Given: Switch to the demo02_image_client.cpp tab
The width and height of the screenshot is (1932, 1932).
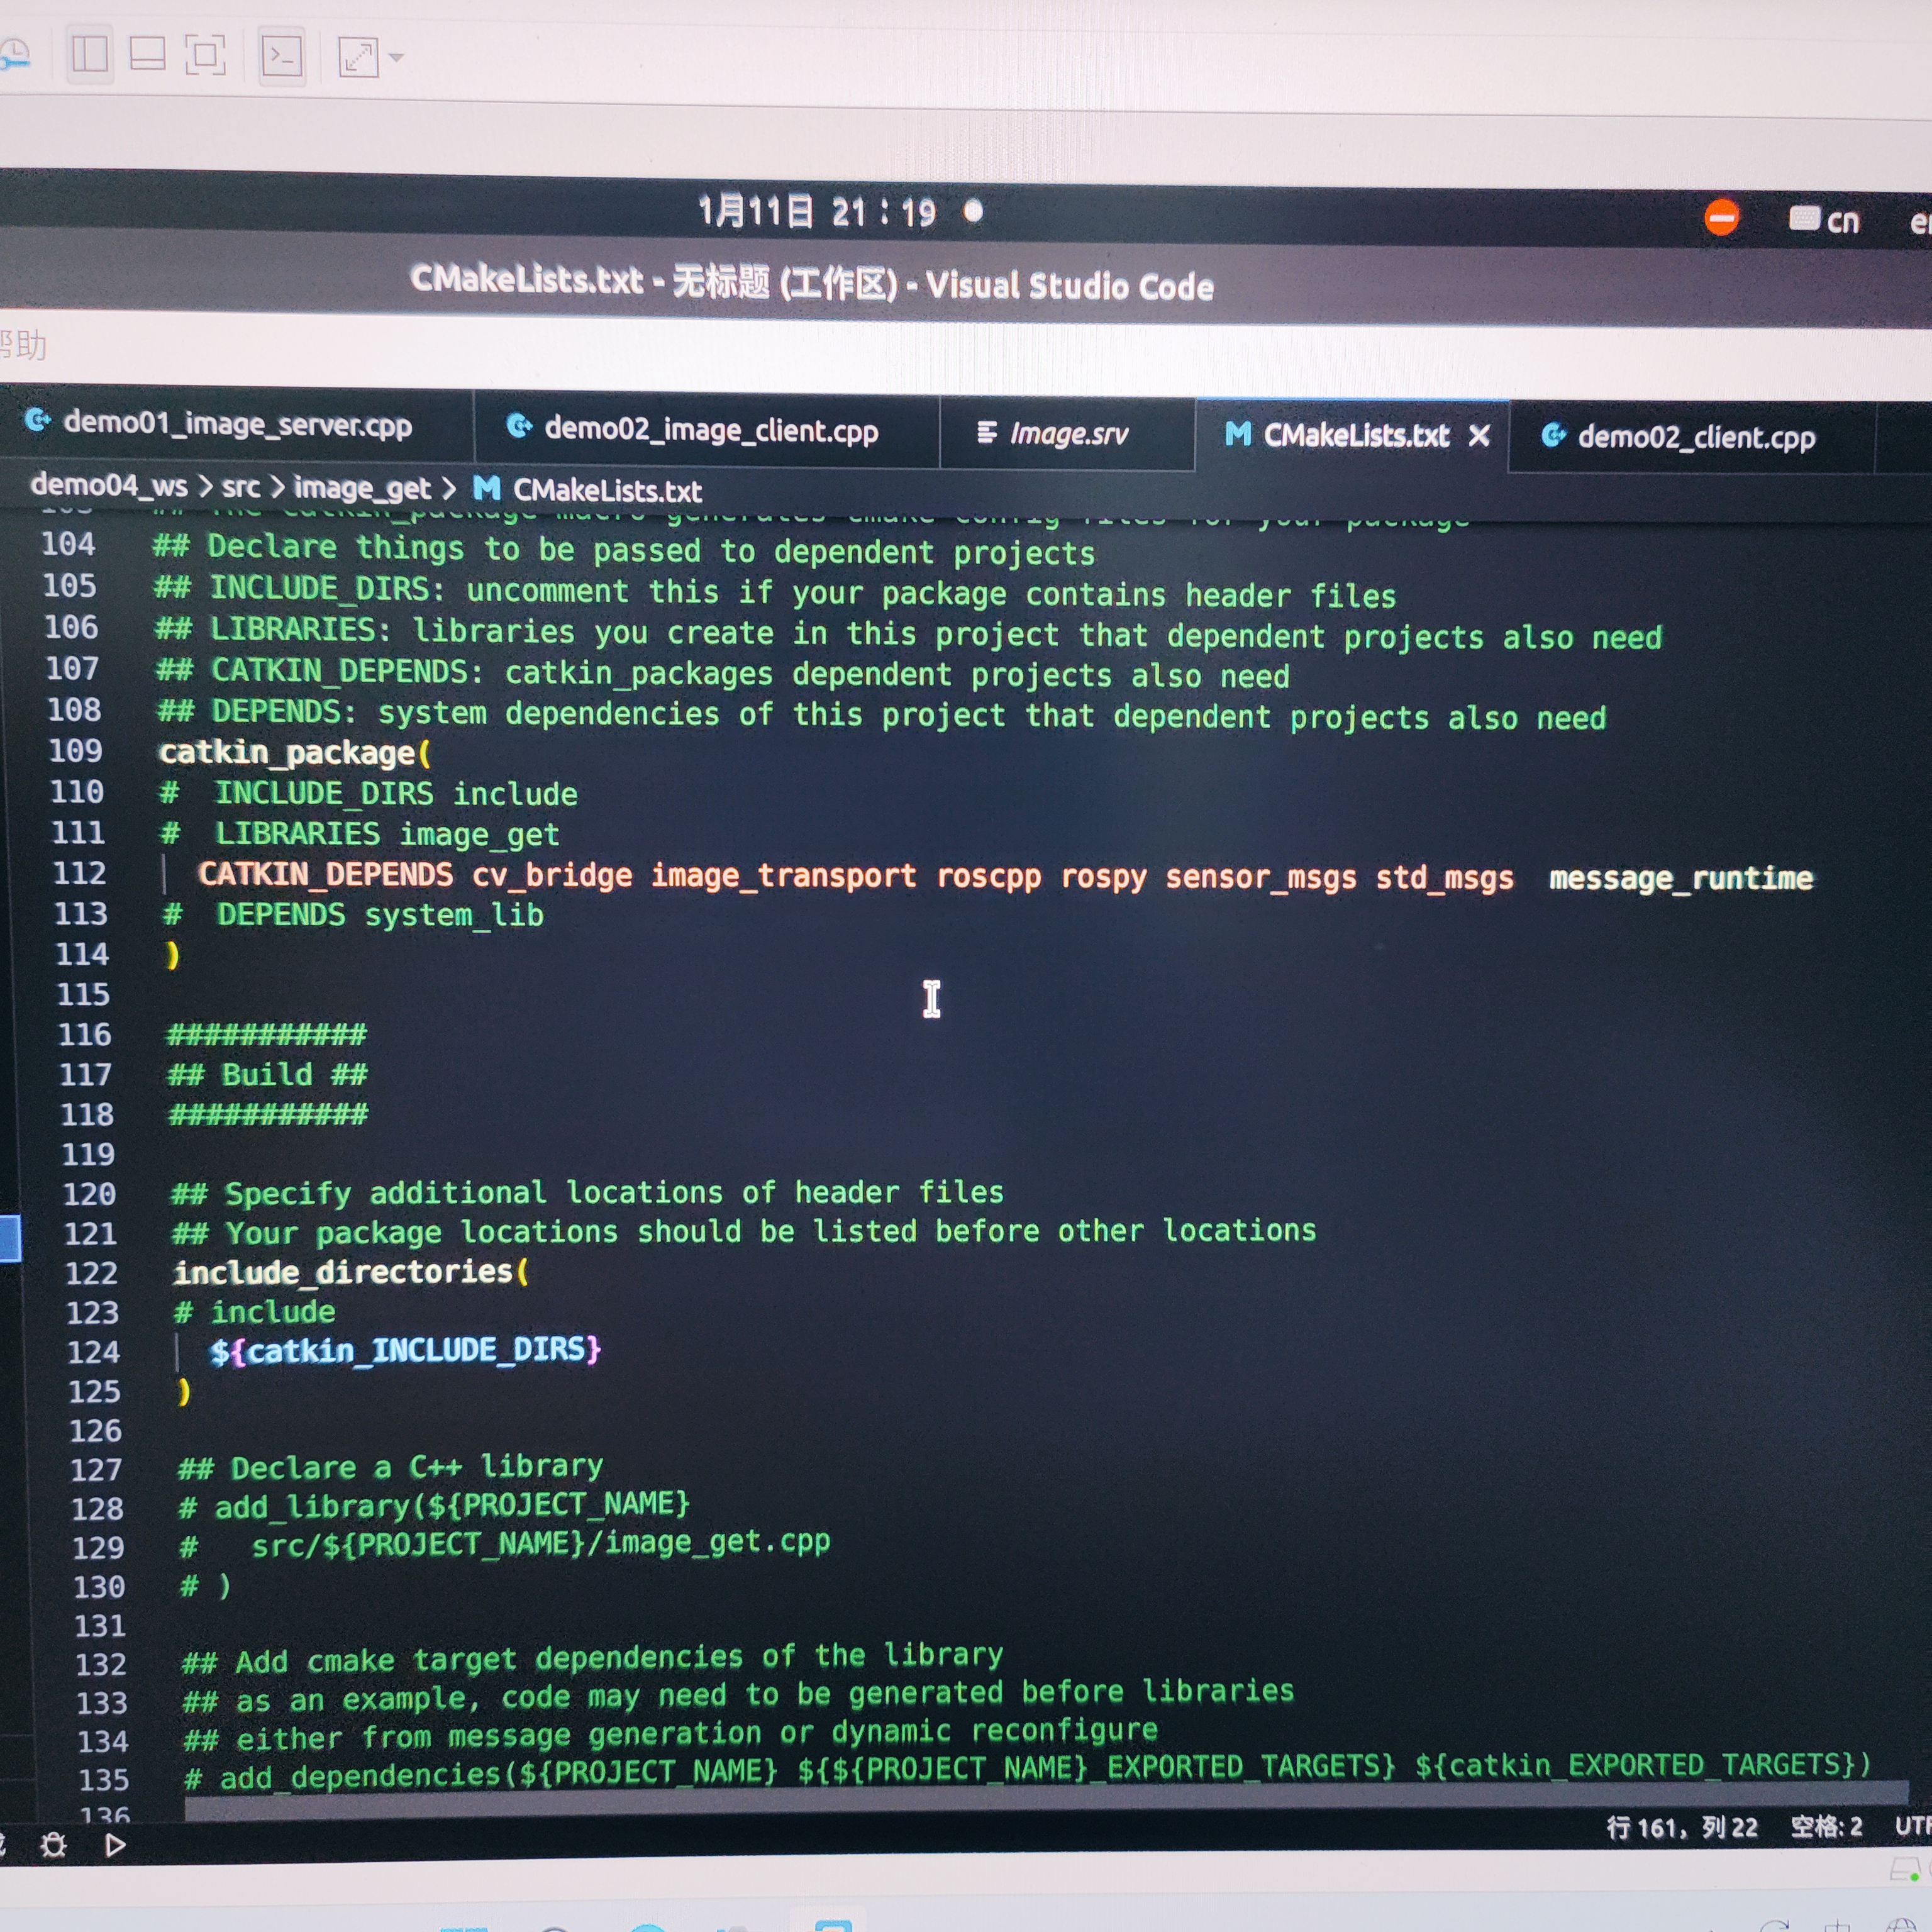Looking at the screenshot, I should click(710, 430).
